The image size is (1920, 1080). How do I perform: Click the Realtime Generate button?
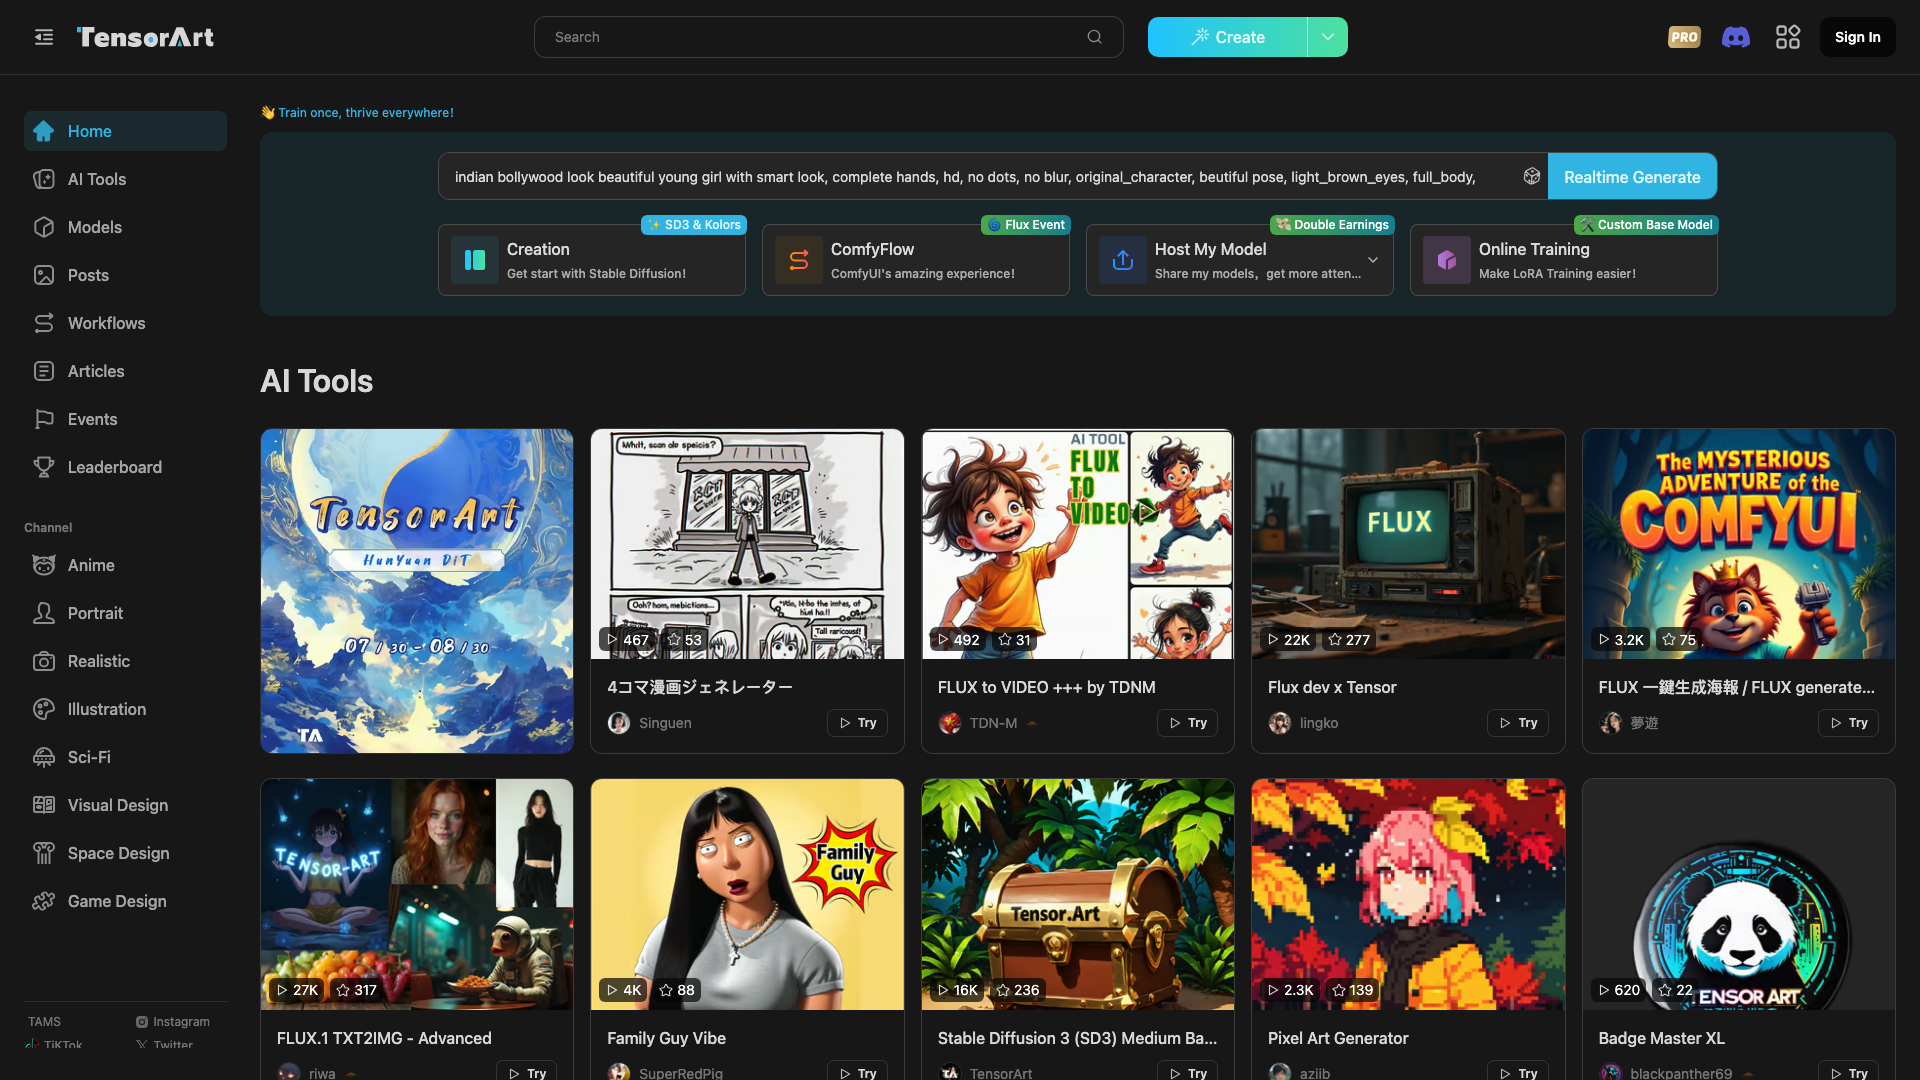1632,176
